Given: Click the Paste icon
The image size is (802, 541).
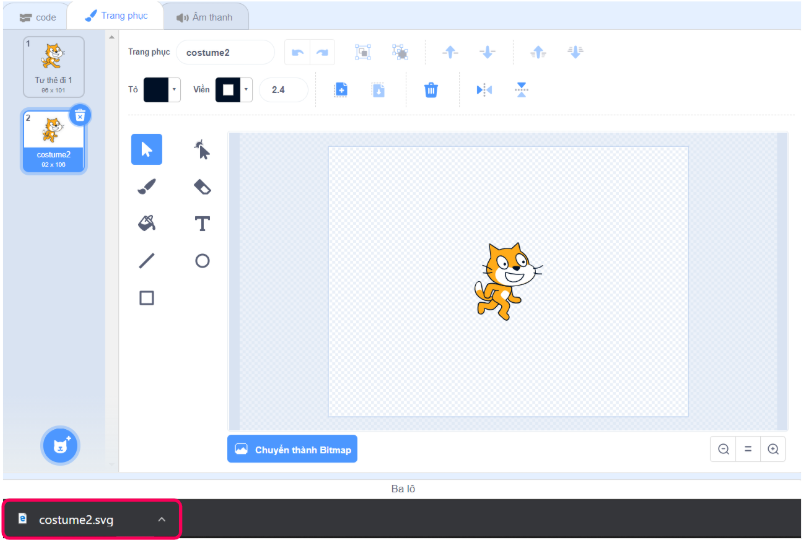Looking at the screenshot, I should pos(378,90).
